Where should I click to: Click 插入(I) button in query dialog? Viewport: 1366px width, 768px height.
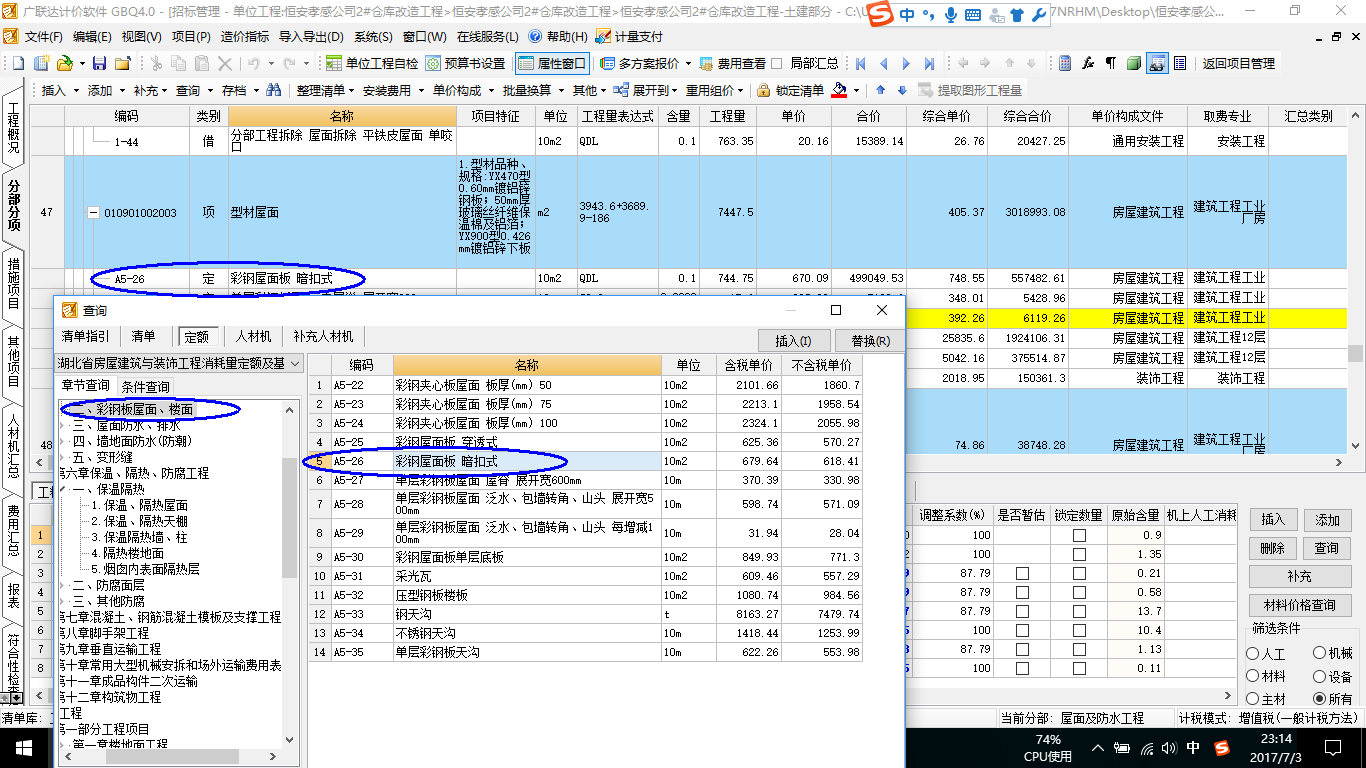[792, 340]
